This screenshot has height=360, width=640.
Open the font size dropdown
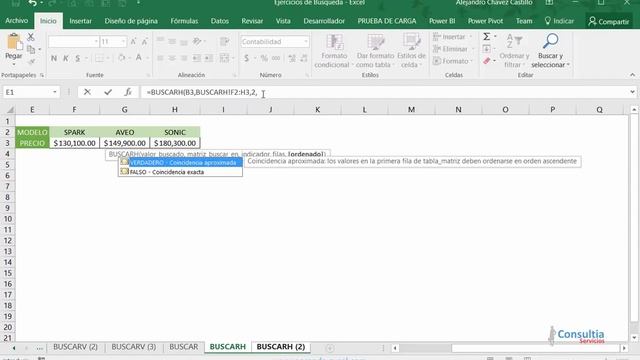pos(122,42)
